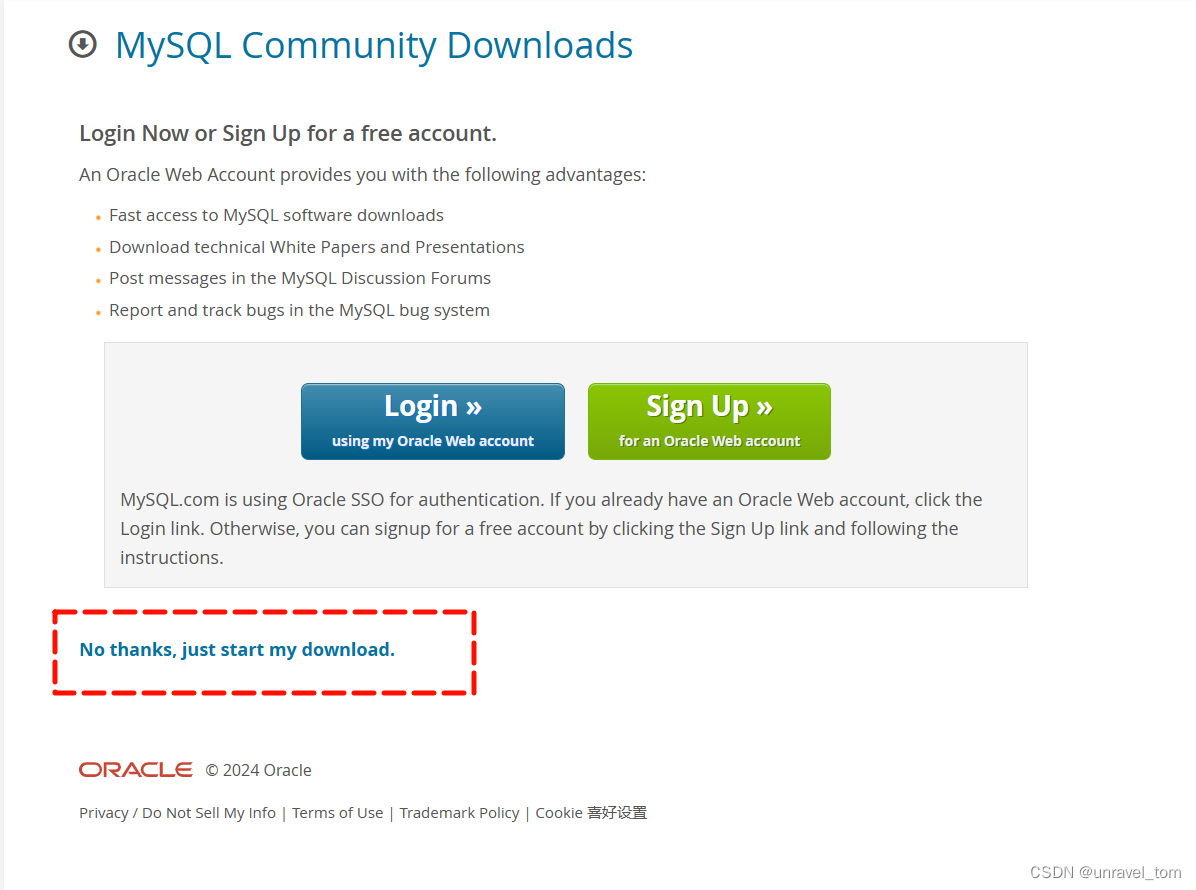Click the blue Login button
The height and width of the screenshot is (890, 1196).
(x=432, y=421)
